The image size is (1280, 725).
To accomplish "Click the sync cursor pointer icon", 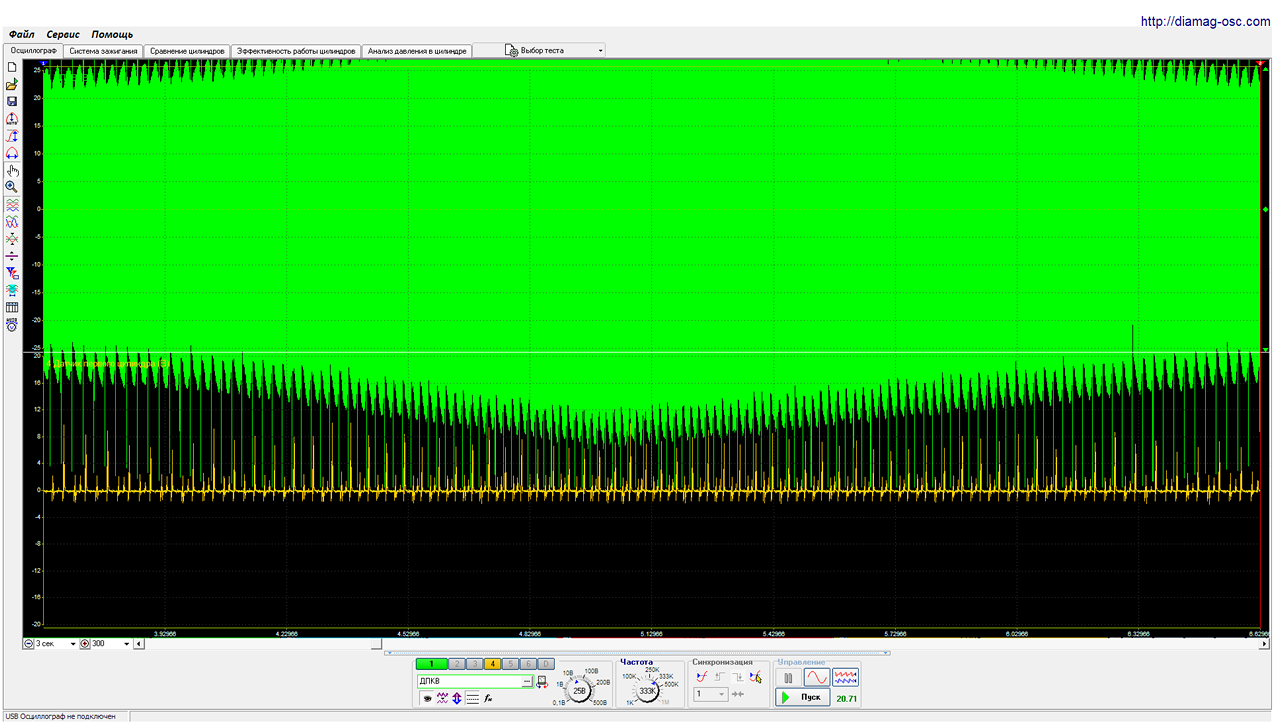I will (755, 677).
